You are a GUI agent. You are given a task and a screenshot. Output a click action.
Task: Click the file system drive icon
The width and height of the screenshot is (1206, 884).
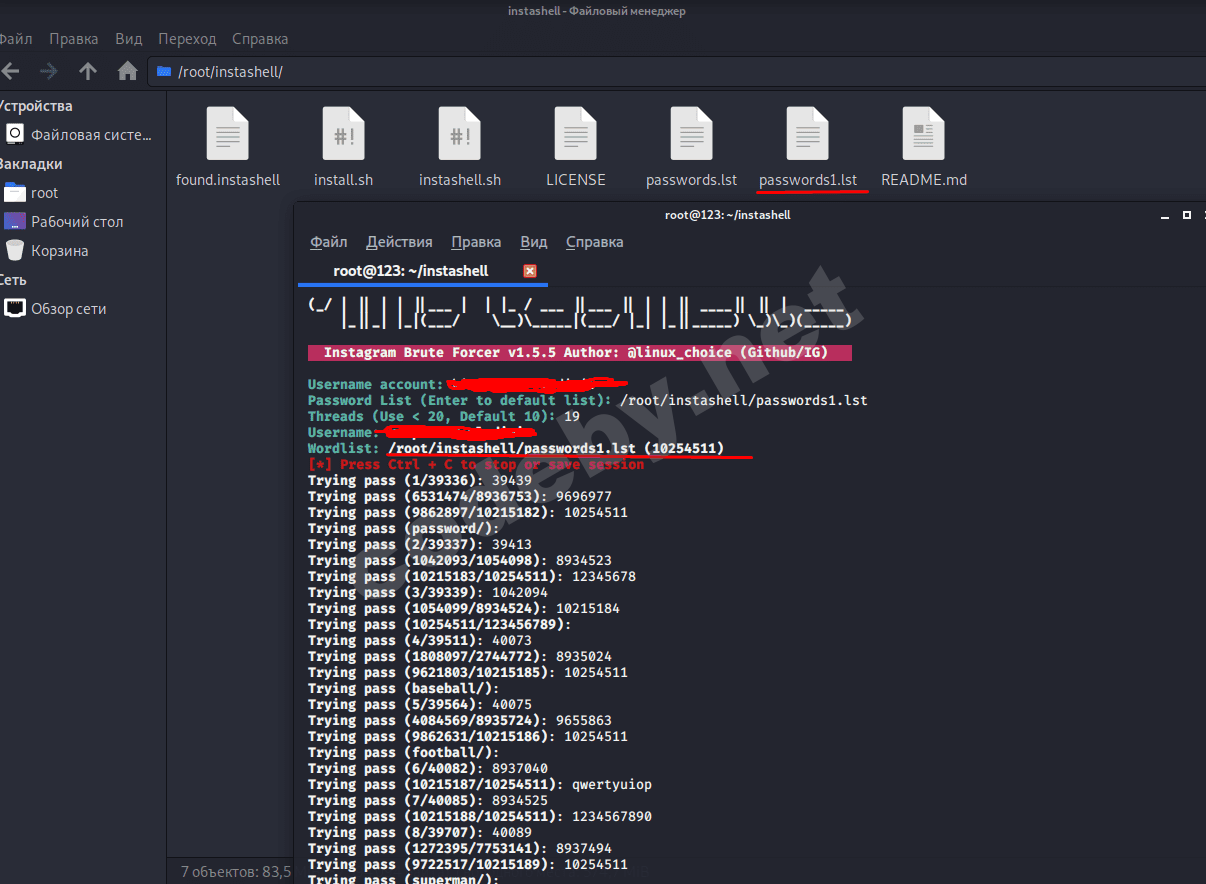pyautogui.click(x=15, y=134)
